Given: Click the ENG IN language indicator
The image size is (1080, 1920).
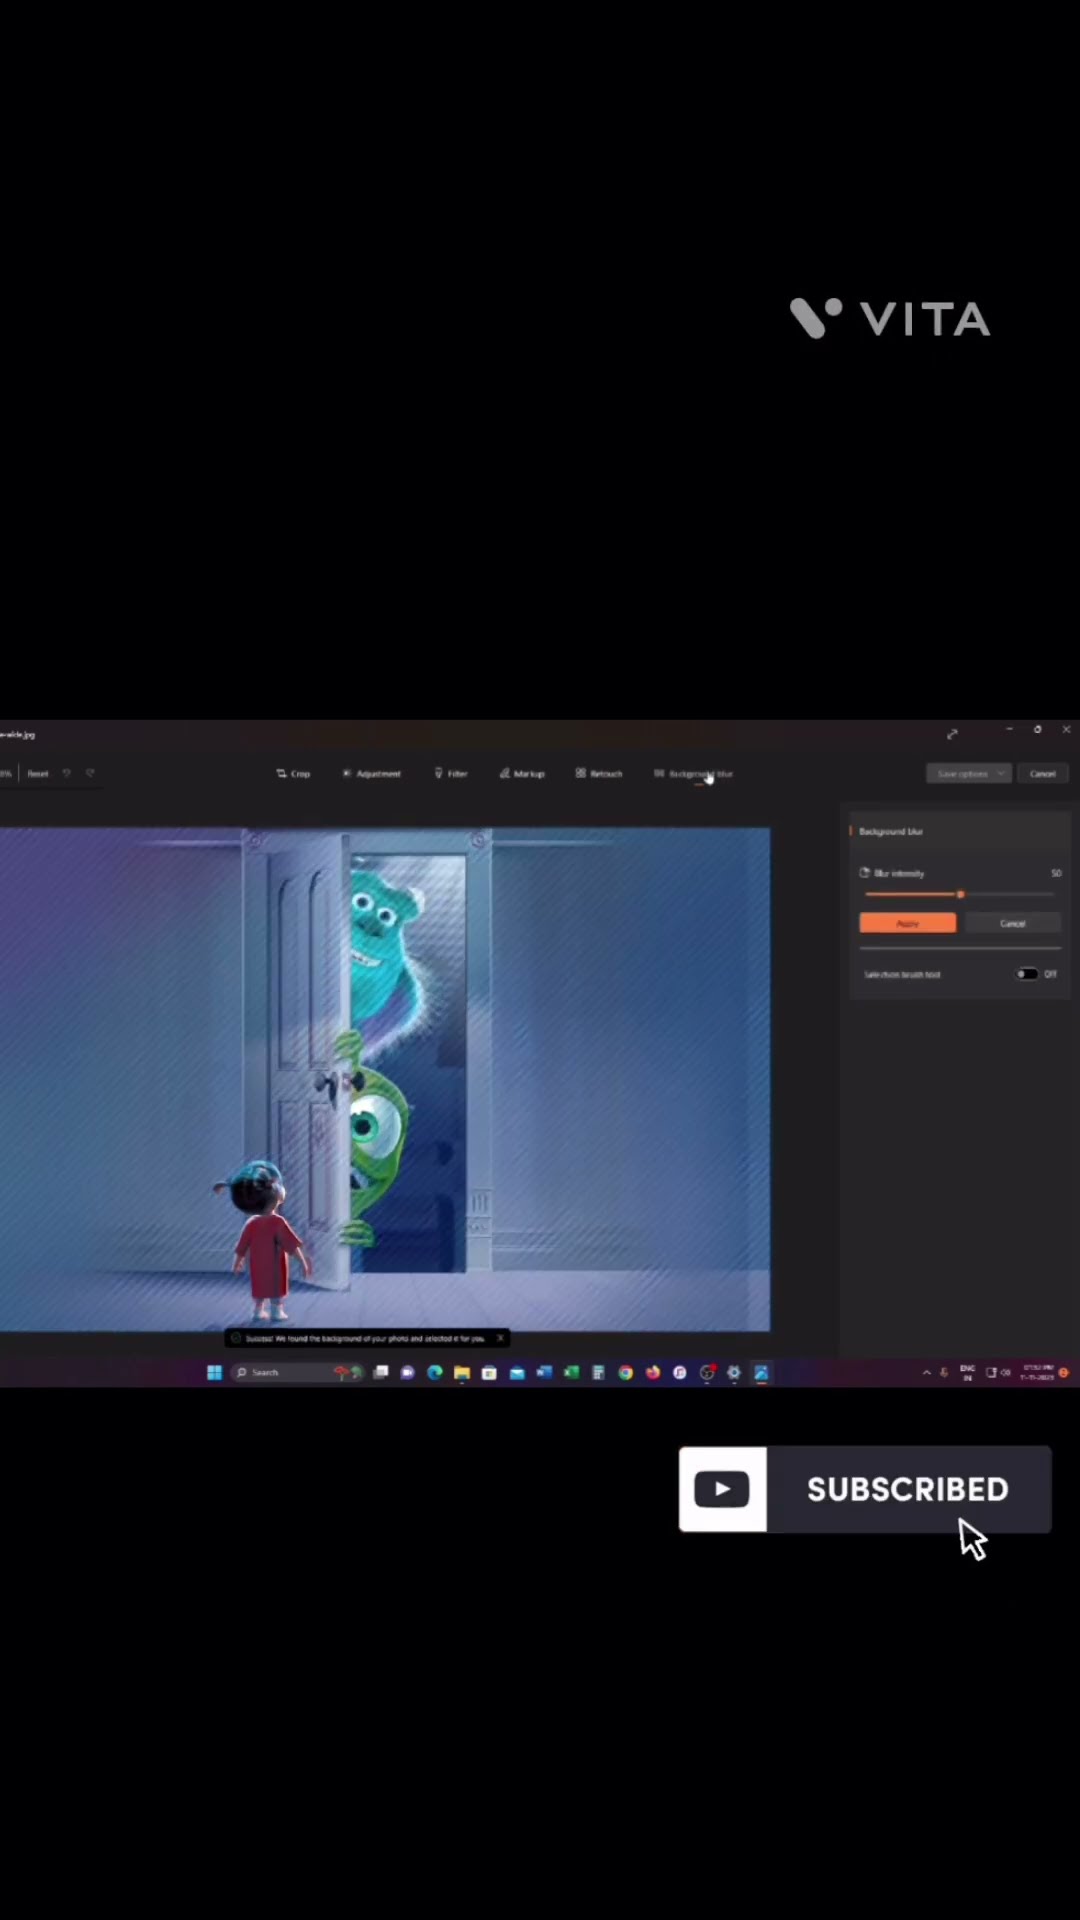Looking at the screenshot, I should tap(967, 1372).
